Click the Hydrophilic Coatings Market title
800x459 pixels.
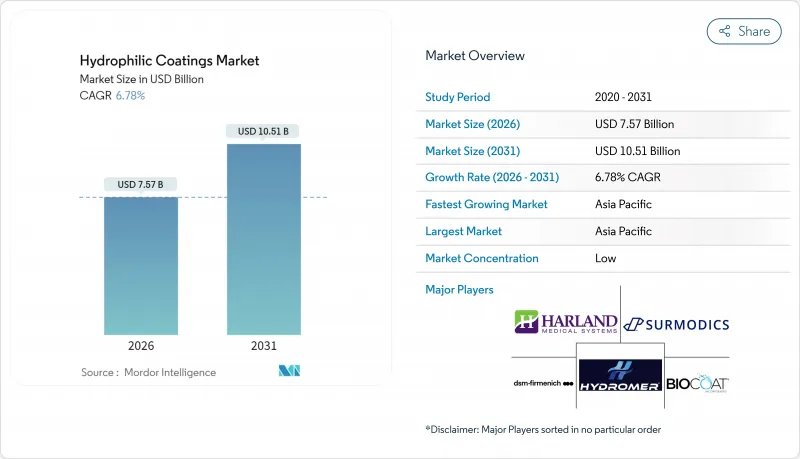[x=169, y=61]
